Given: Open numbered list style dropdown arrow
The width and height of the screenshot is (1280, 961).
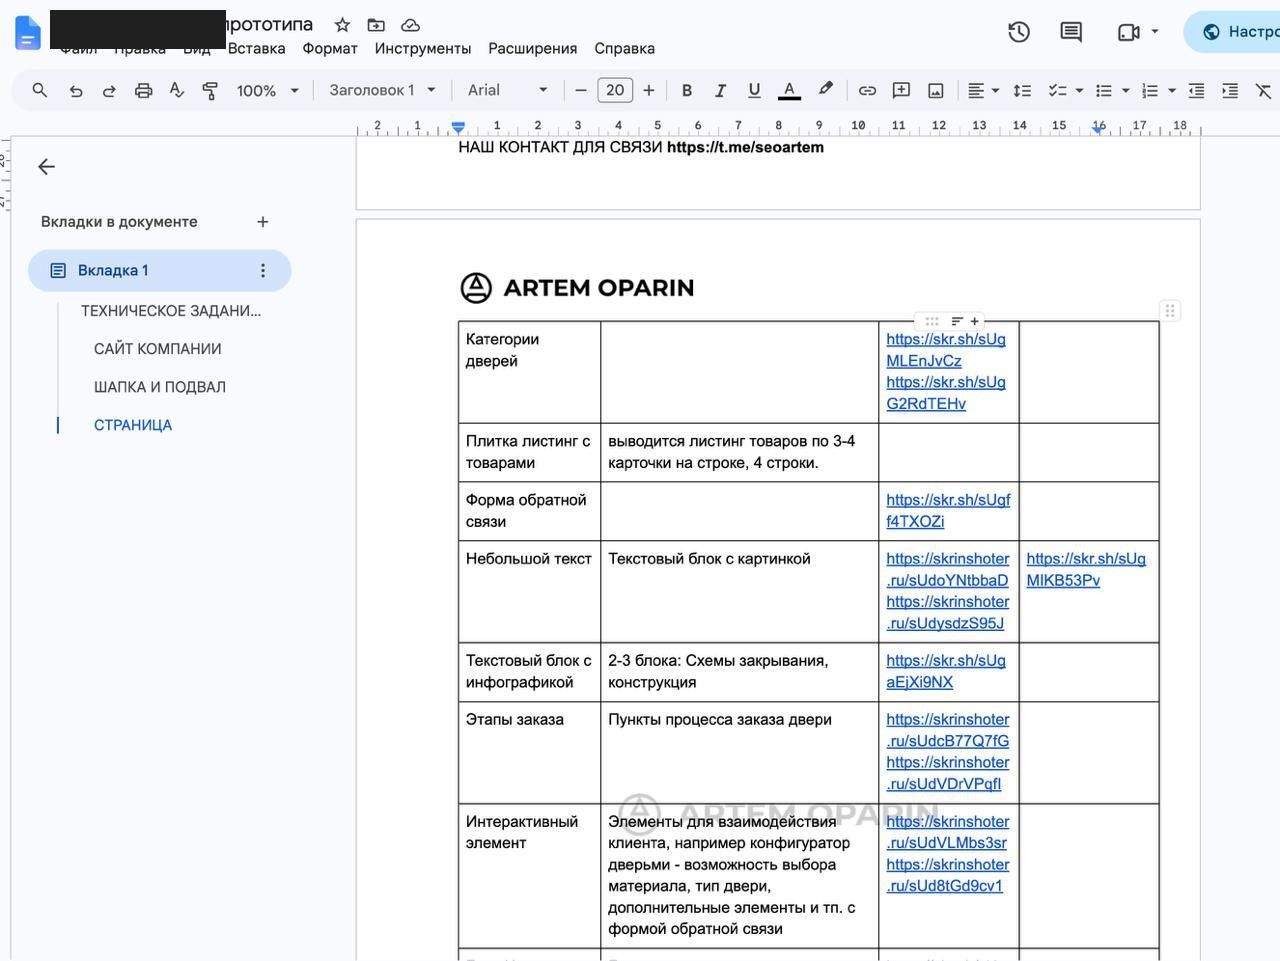Looking at the screenshot, I should (1172, 90).
